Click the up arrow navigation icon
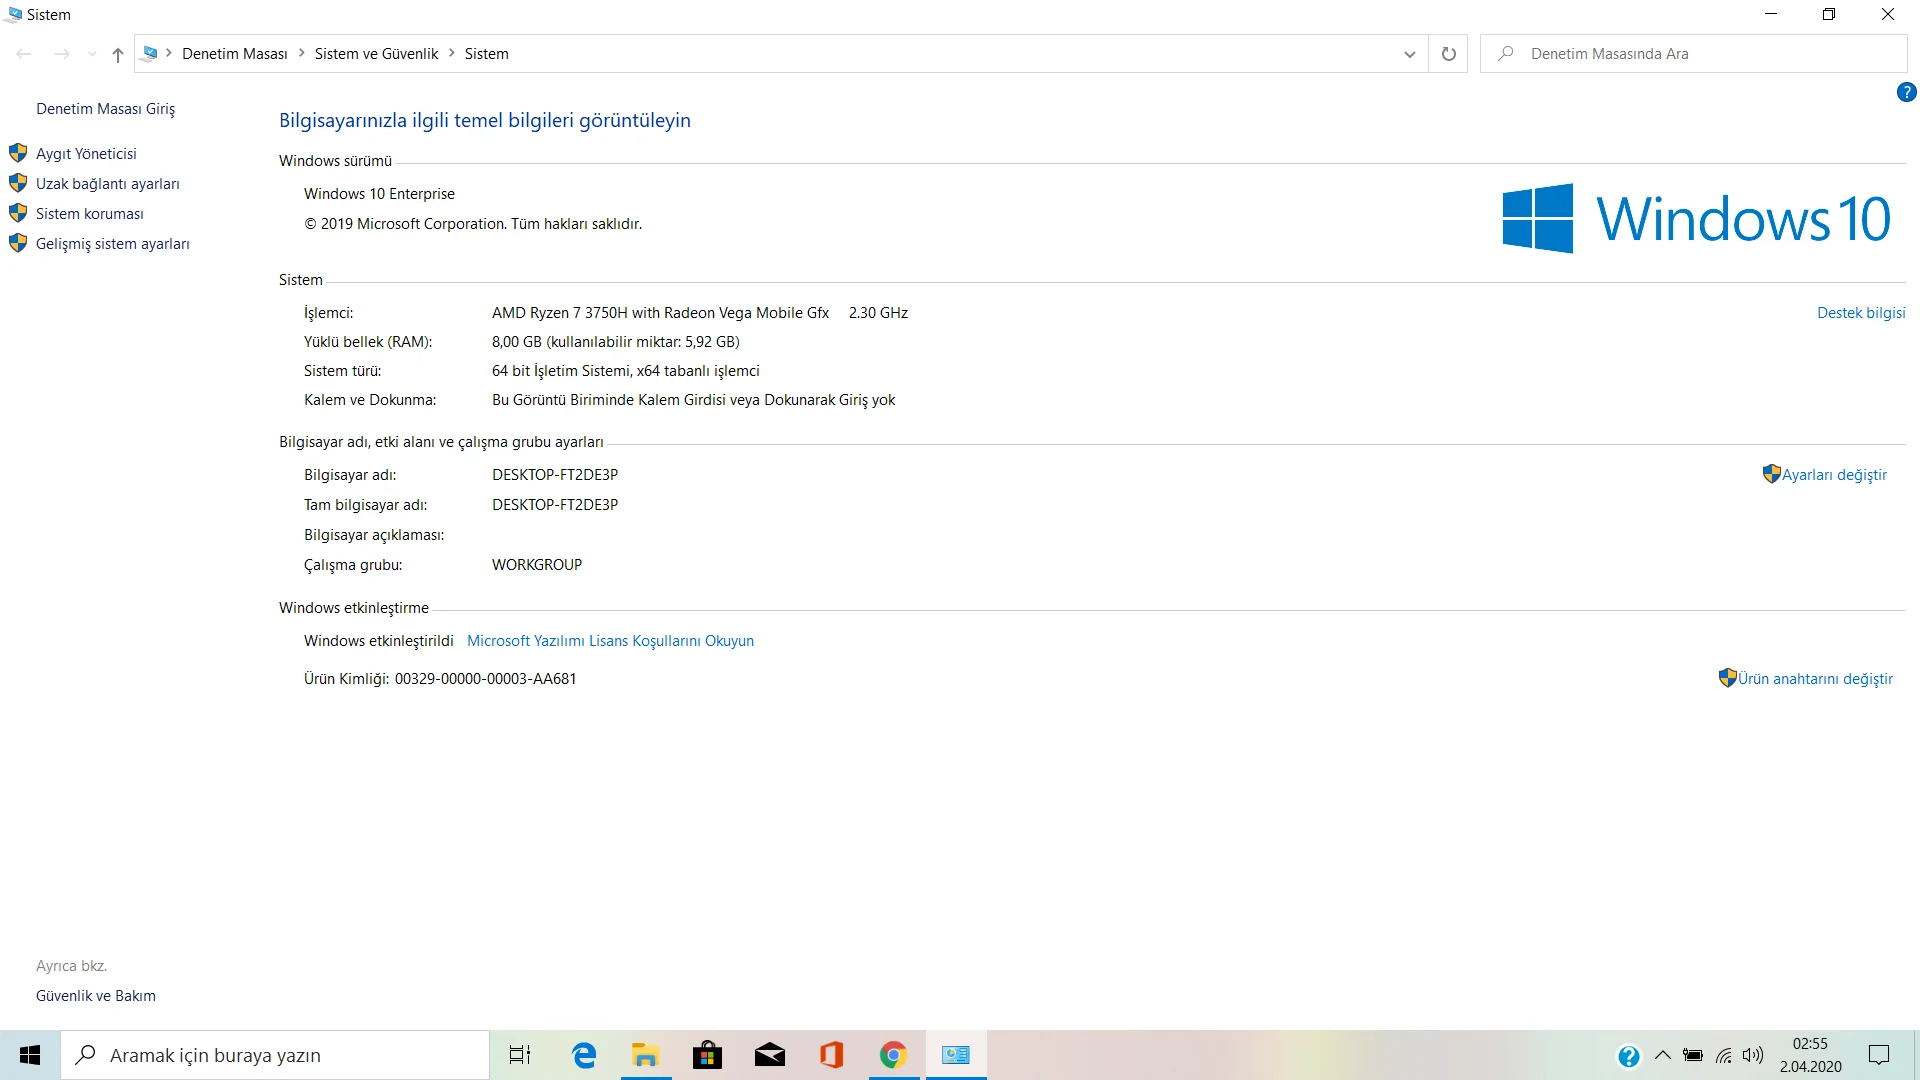The width and height of the screenshot is (1920, 1080). pos(118,55)
